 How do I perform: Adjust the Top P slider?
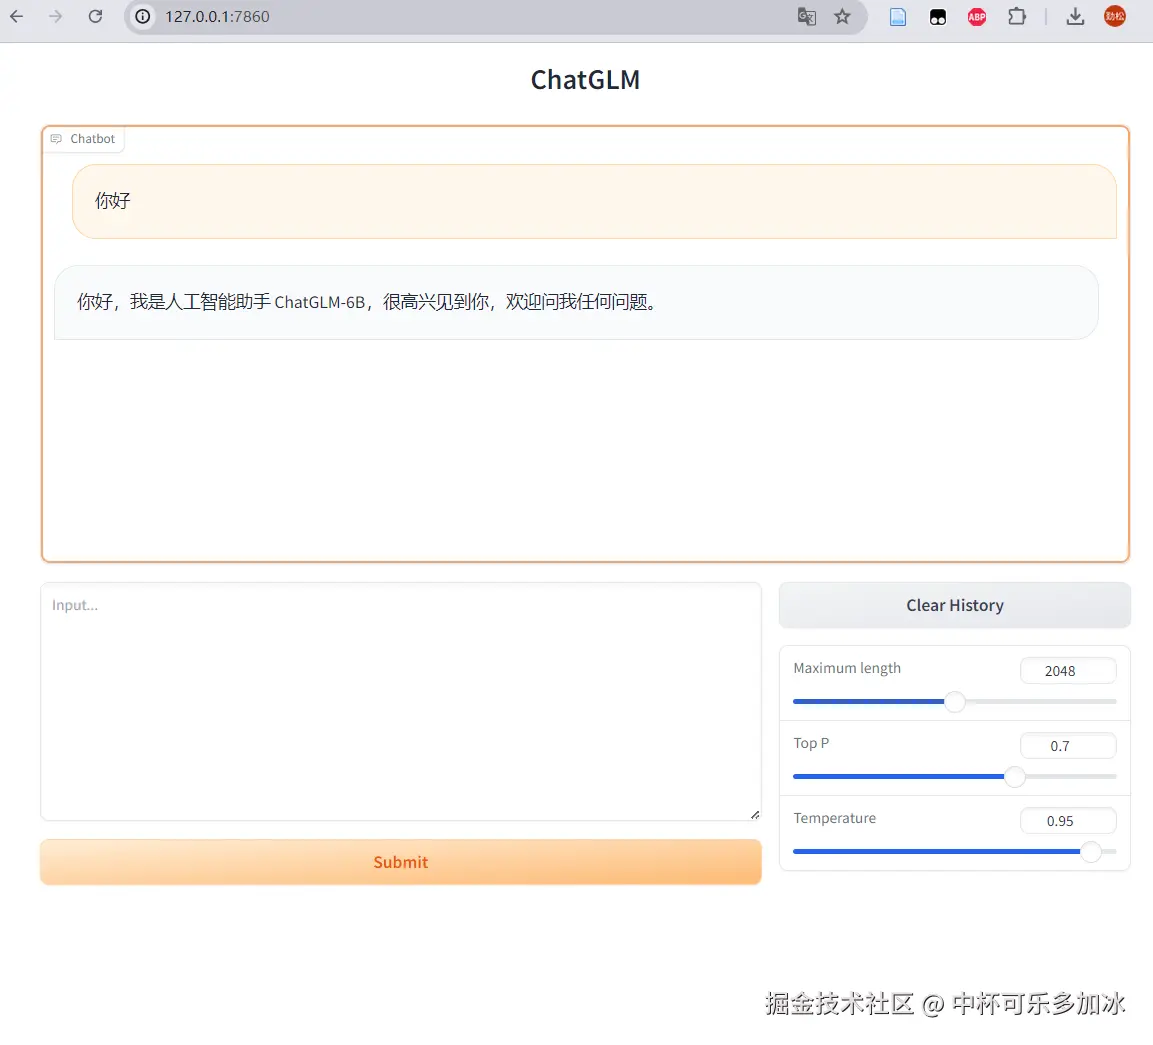coord(954,777)
